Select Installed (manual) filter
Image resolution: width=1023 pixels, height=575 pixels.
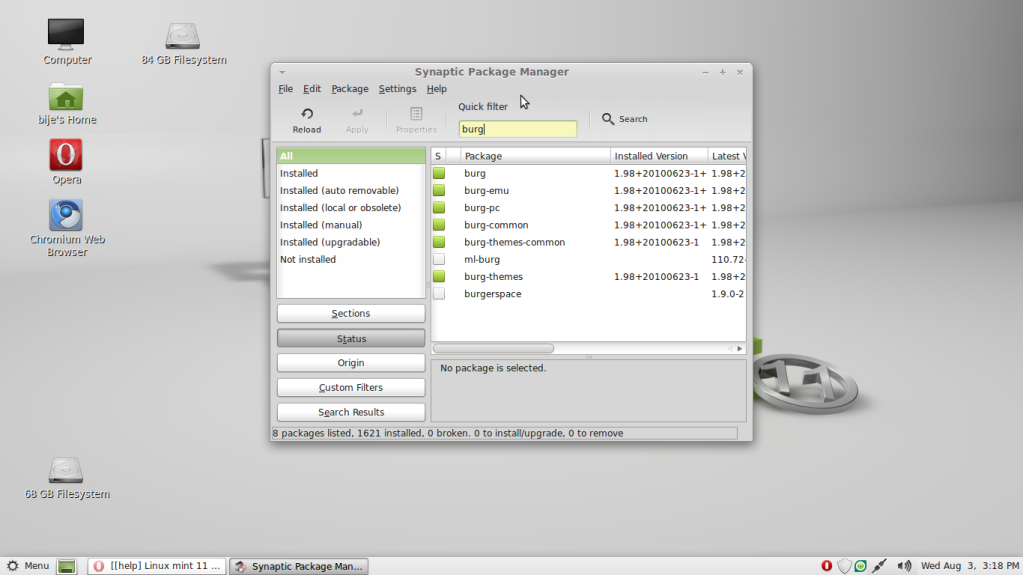(351, 225)
